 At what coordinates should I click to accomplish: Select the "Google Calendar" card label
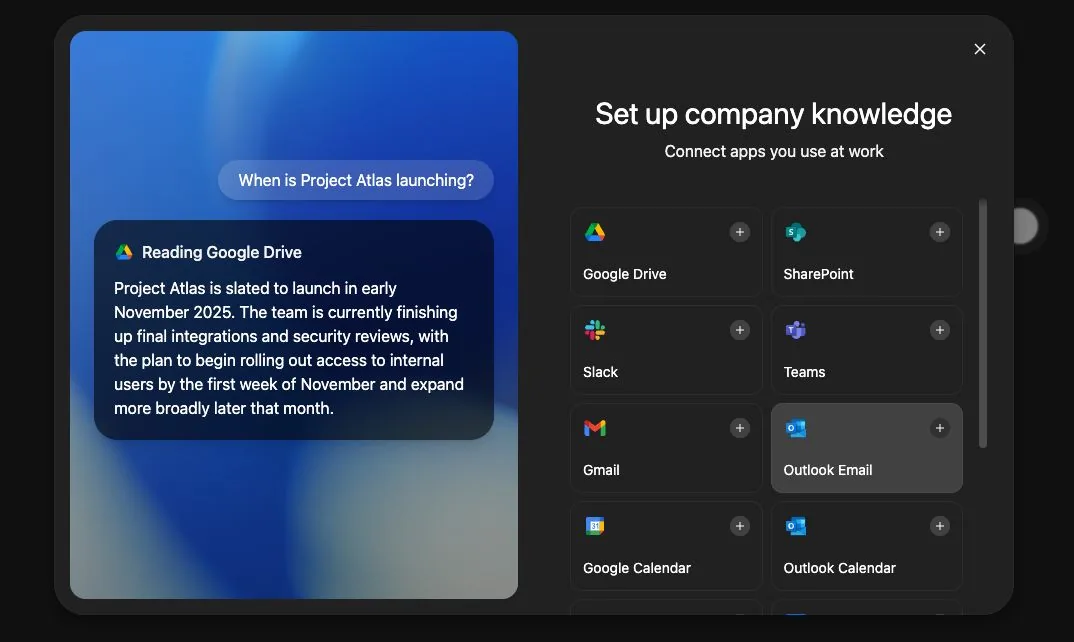point(636,568)
